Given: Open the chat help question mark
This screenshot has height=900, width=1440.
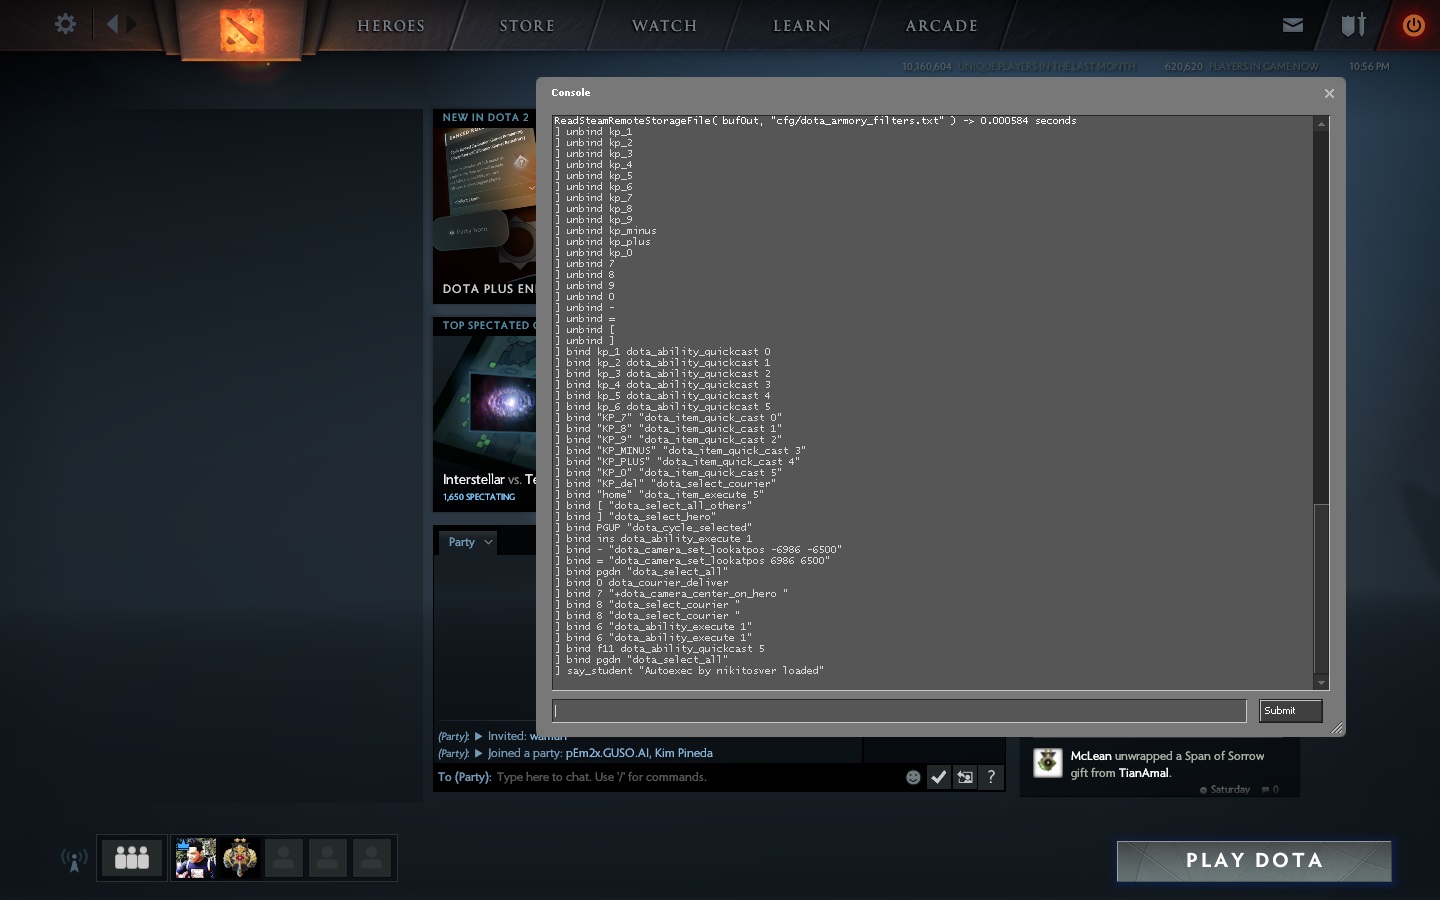Looking at the screenshot, I should 991,777.
